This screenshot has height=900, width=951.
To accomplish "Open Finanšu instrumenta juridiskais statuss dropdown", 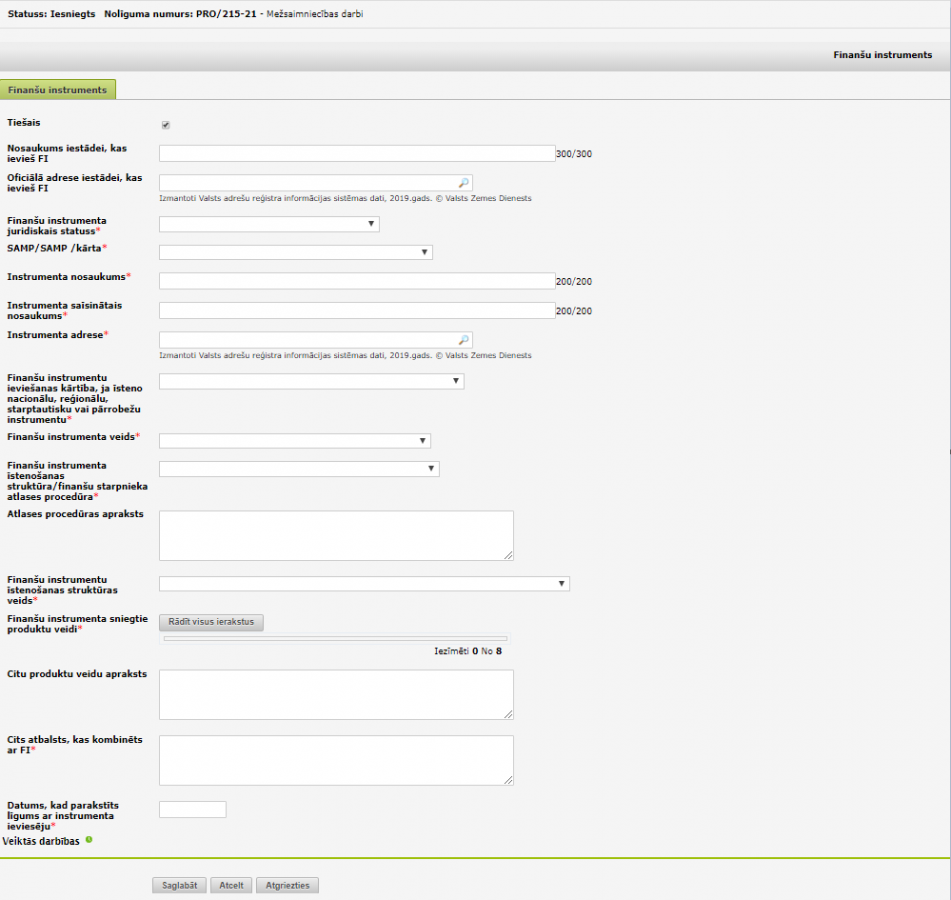I will pyautogui.click(x=269, y=224).
